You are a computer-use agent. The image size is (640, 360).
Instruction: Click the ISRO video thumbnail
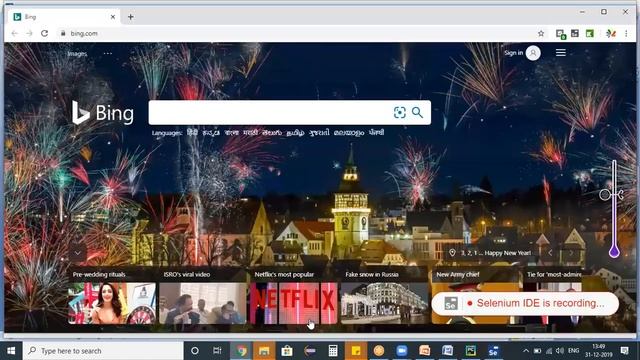coord(203,303)
